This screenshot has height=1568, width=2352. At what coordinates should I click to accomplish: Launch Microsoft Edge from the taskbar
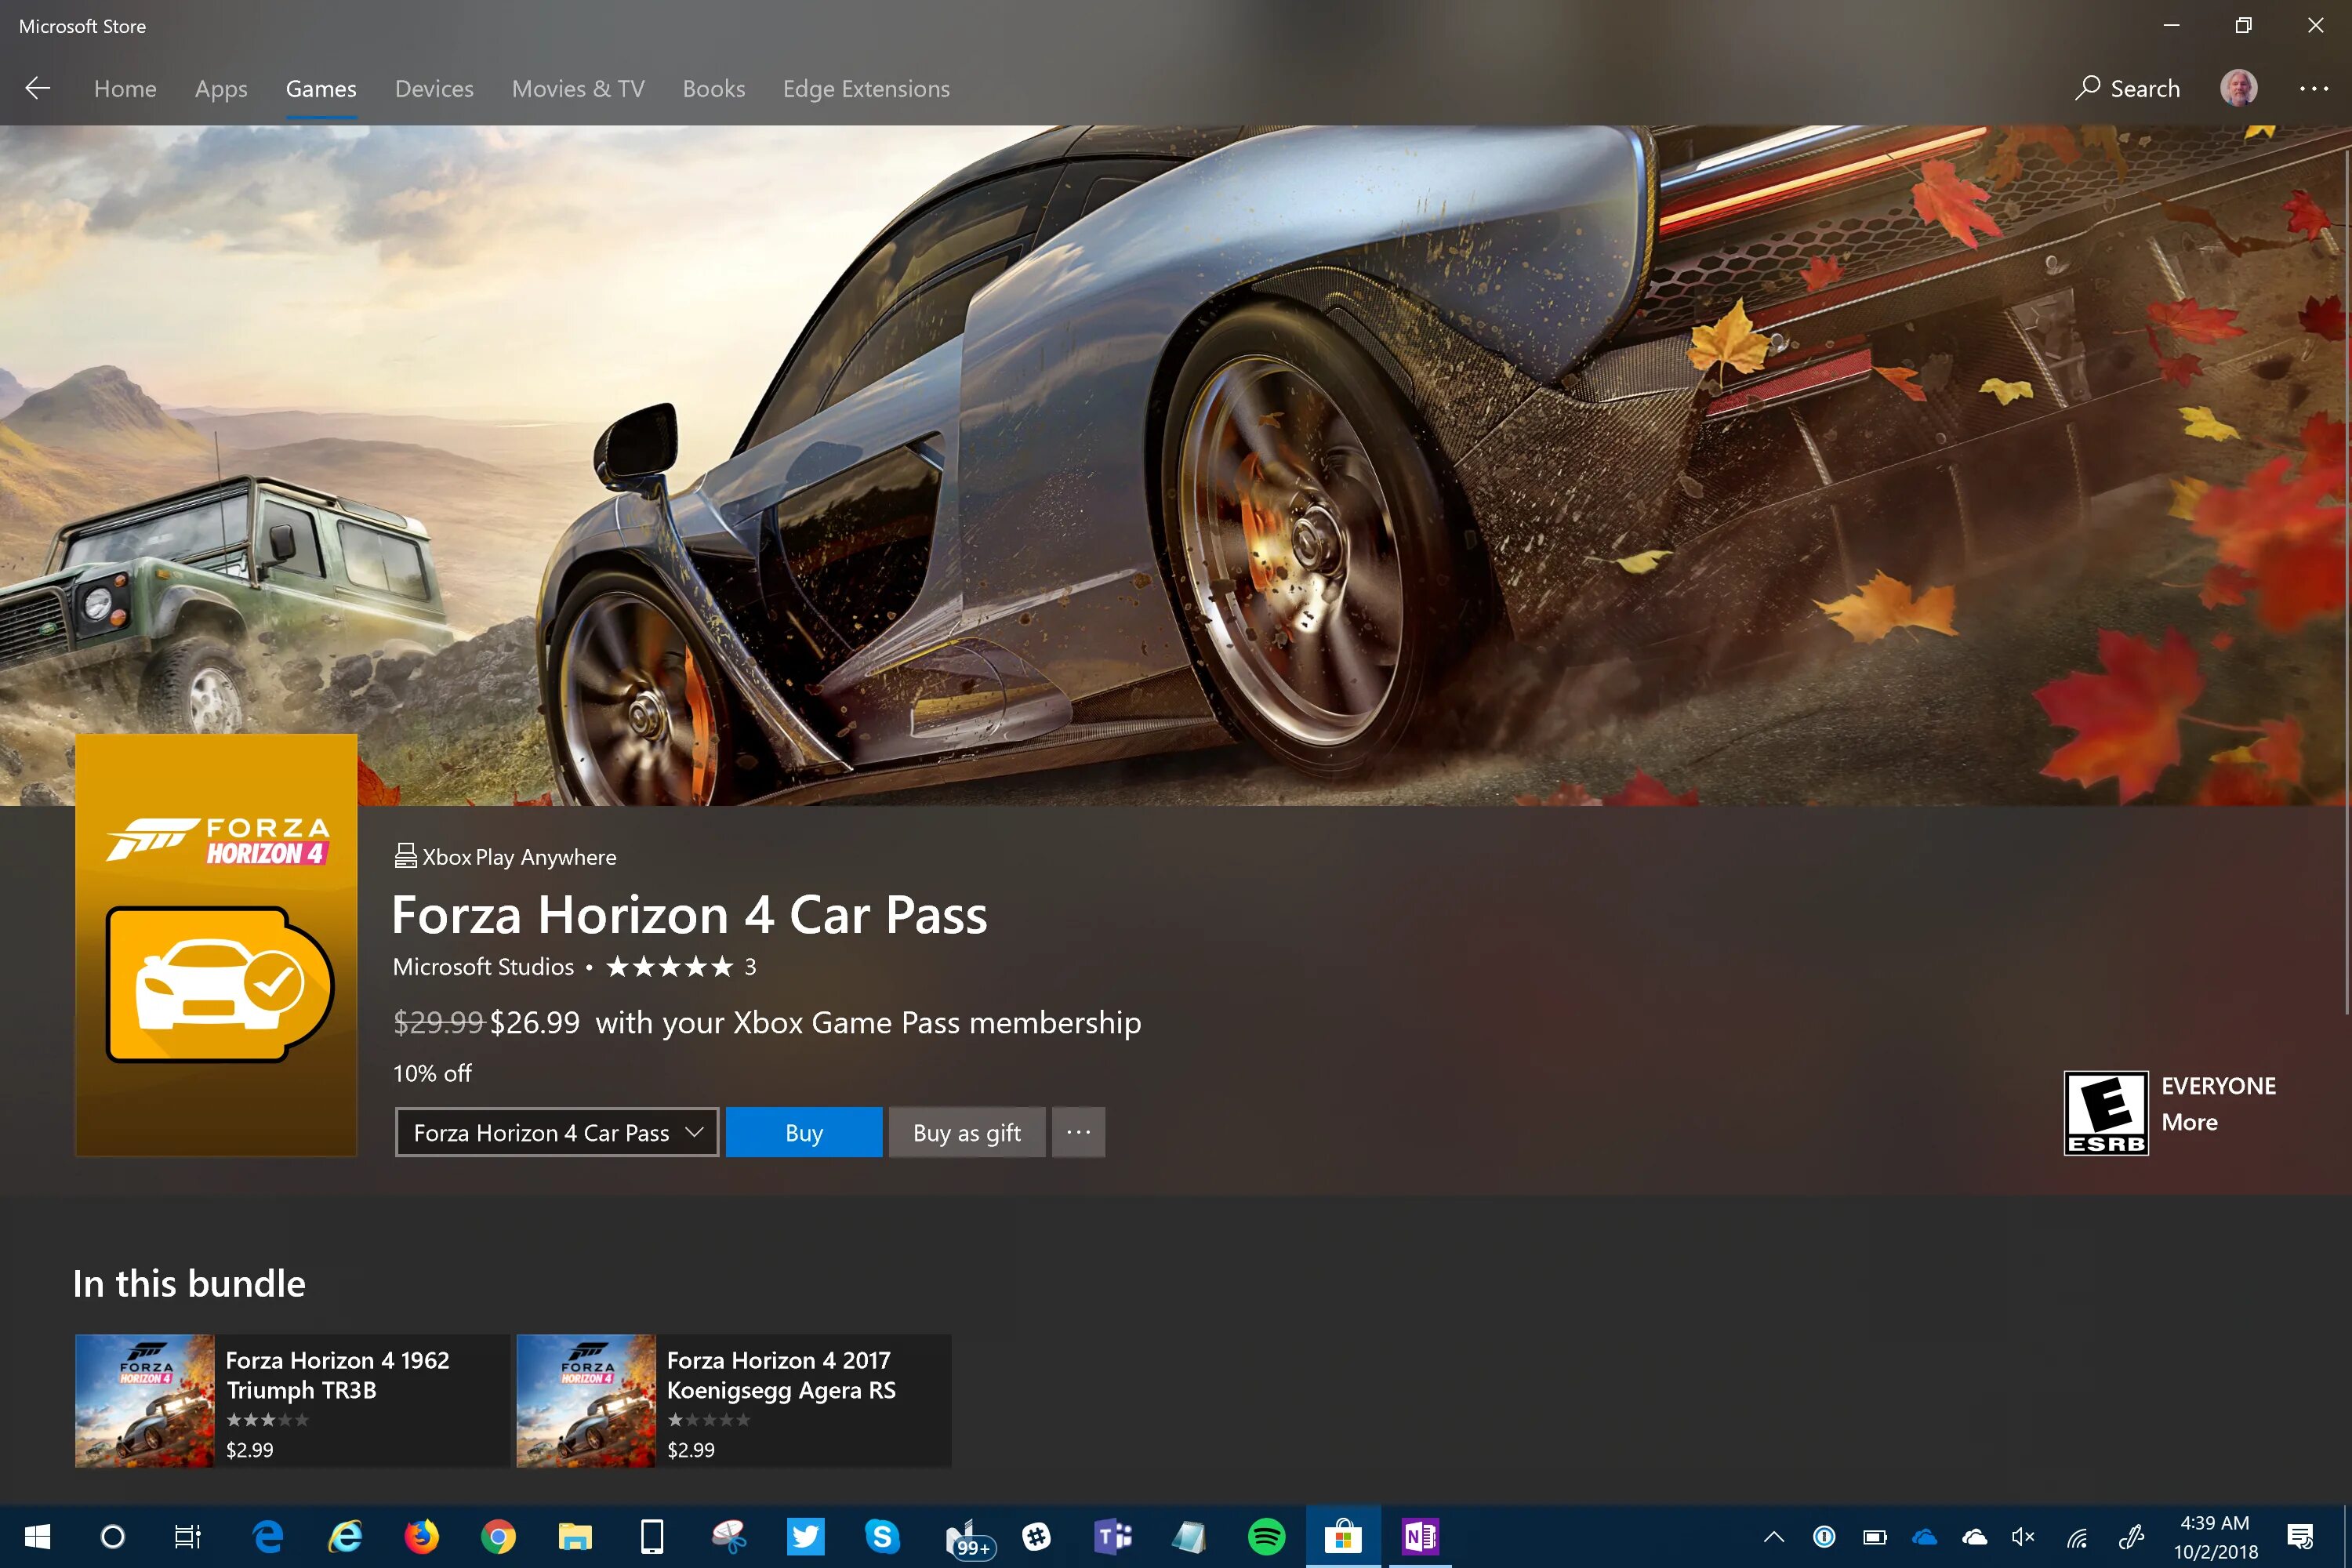(267, 1536)
